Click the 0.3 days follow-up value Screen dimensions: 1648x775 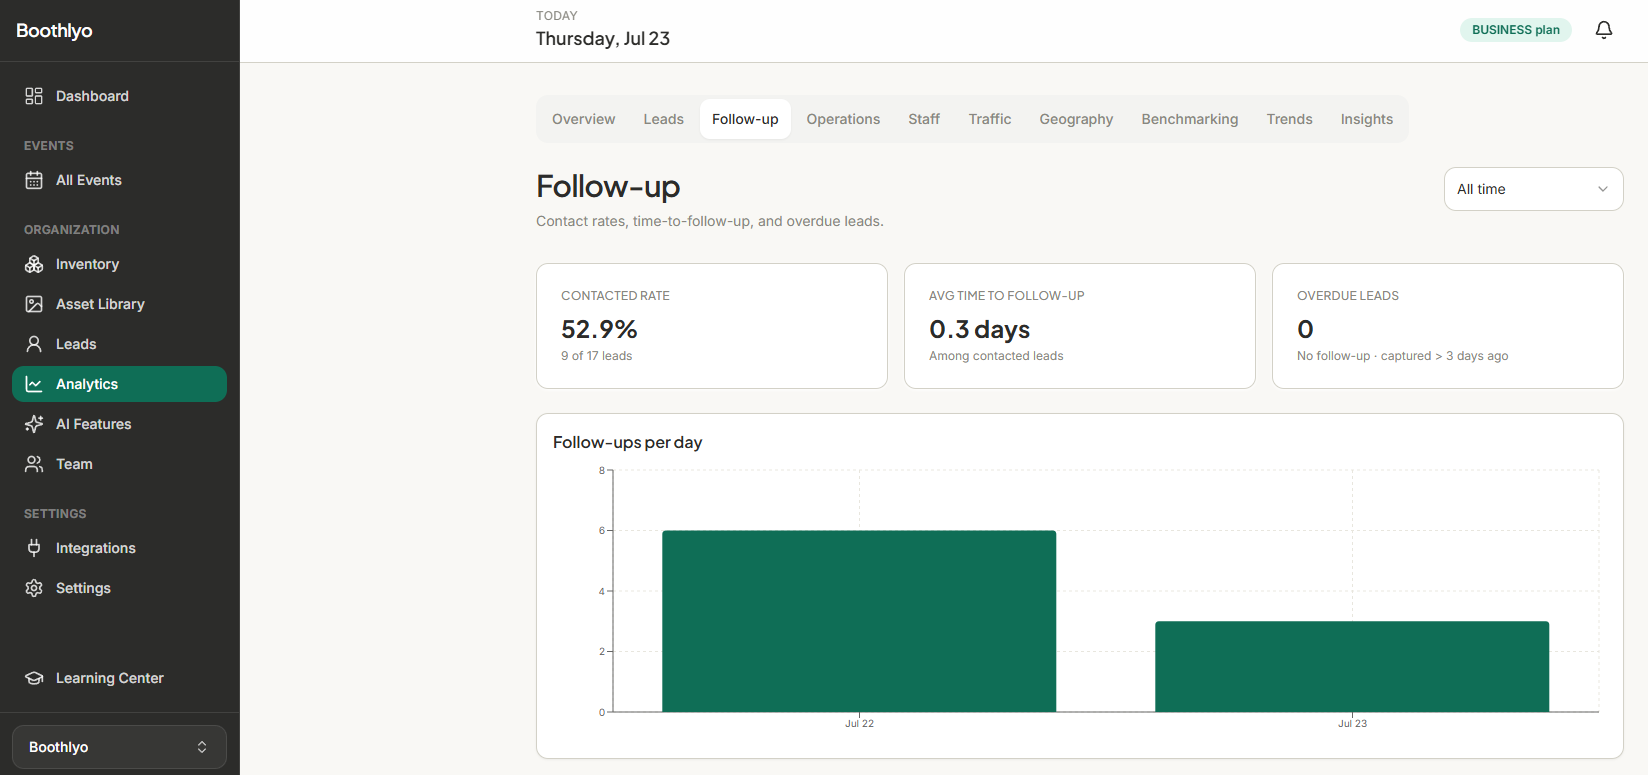(979, 329)
